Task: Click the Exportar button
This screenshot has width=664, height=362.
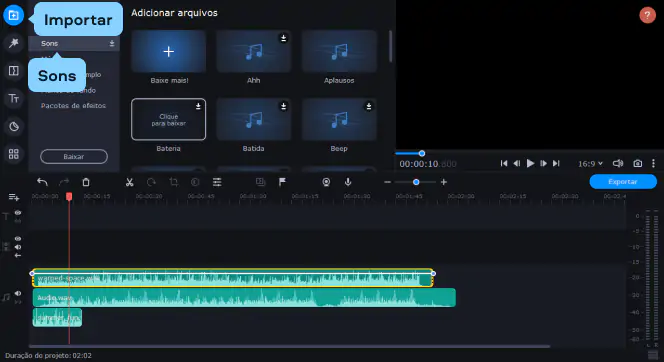Action: pyautogui.click(x=623, y=182)
